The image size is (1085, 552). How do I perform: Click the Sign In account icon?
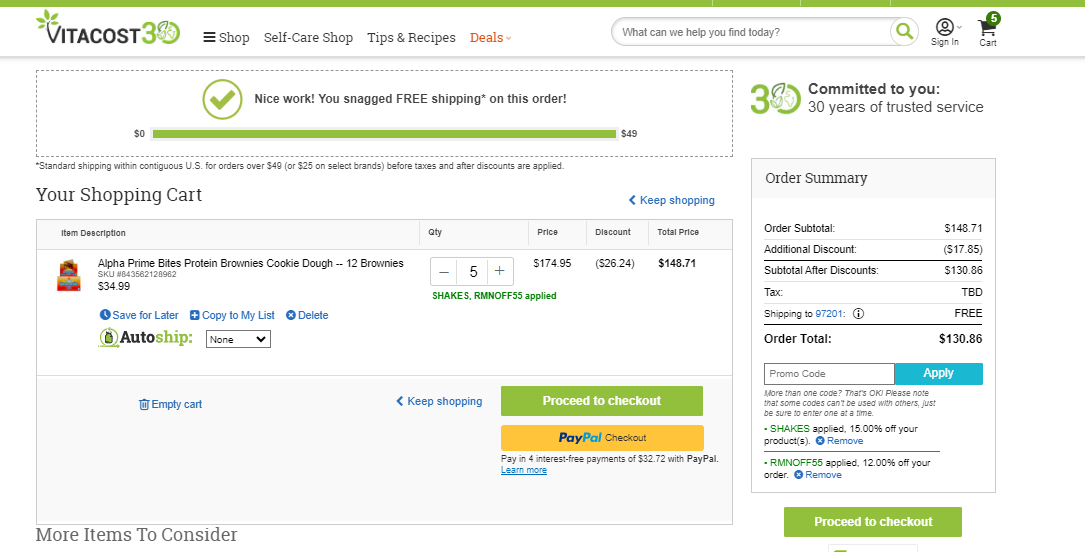(x=945, y=32)
